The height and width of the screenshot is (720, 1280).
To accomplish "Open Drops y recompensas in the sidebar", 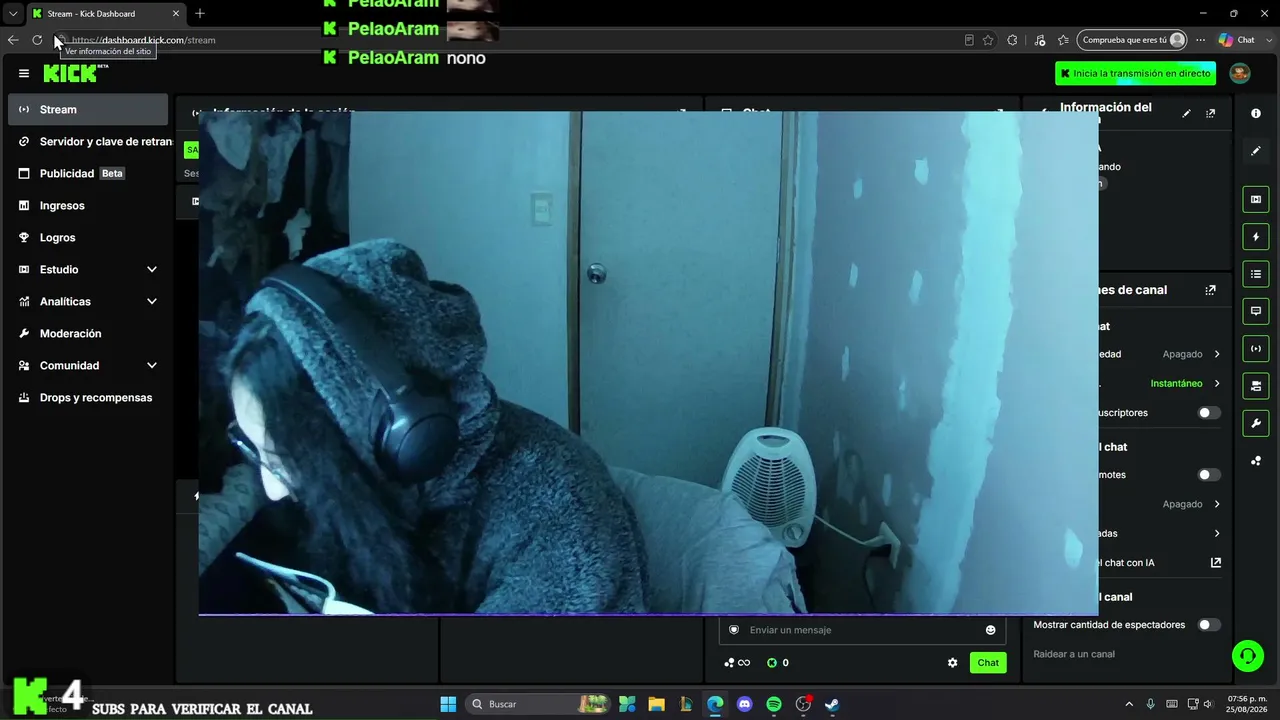I will pos(88,398).
